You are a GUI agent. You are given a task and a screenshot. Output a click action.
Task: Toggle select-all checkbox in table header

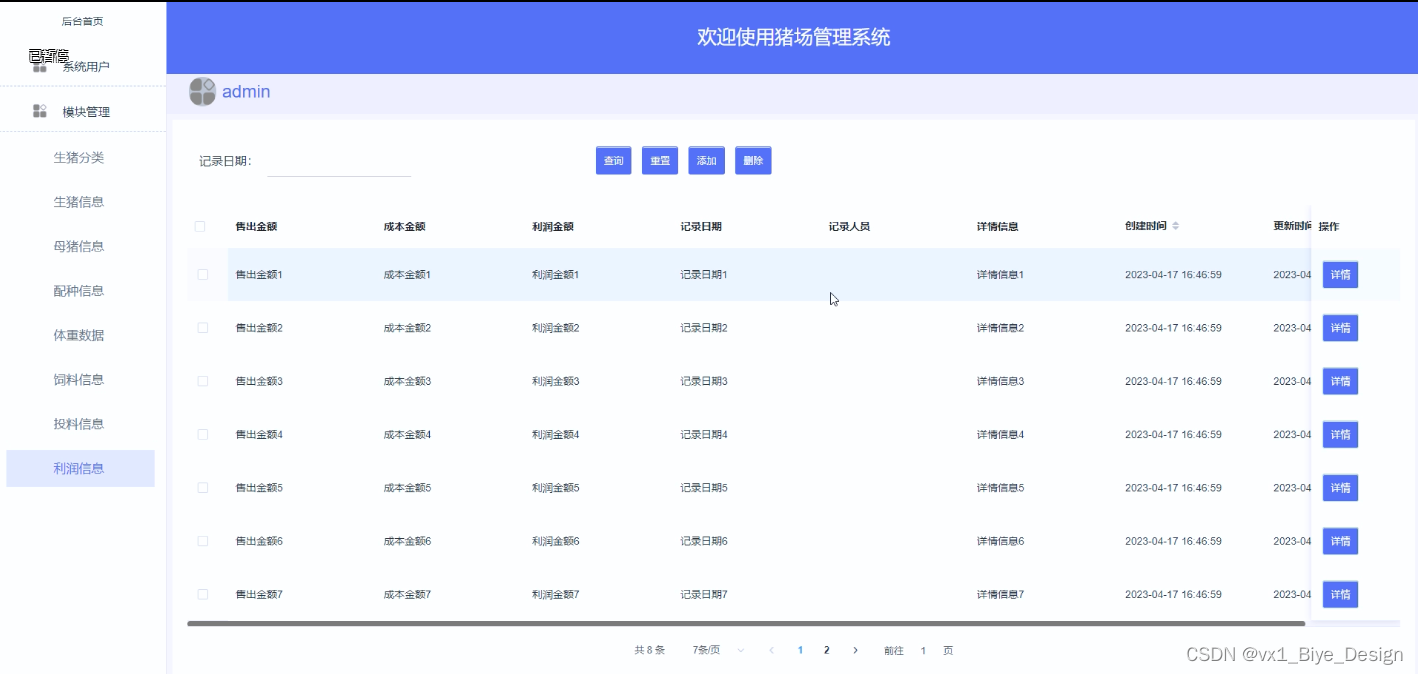tap(200, 227)
